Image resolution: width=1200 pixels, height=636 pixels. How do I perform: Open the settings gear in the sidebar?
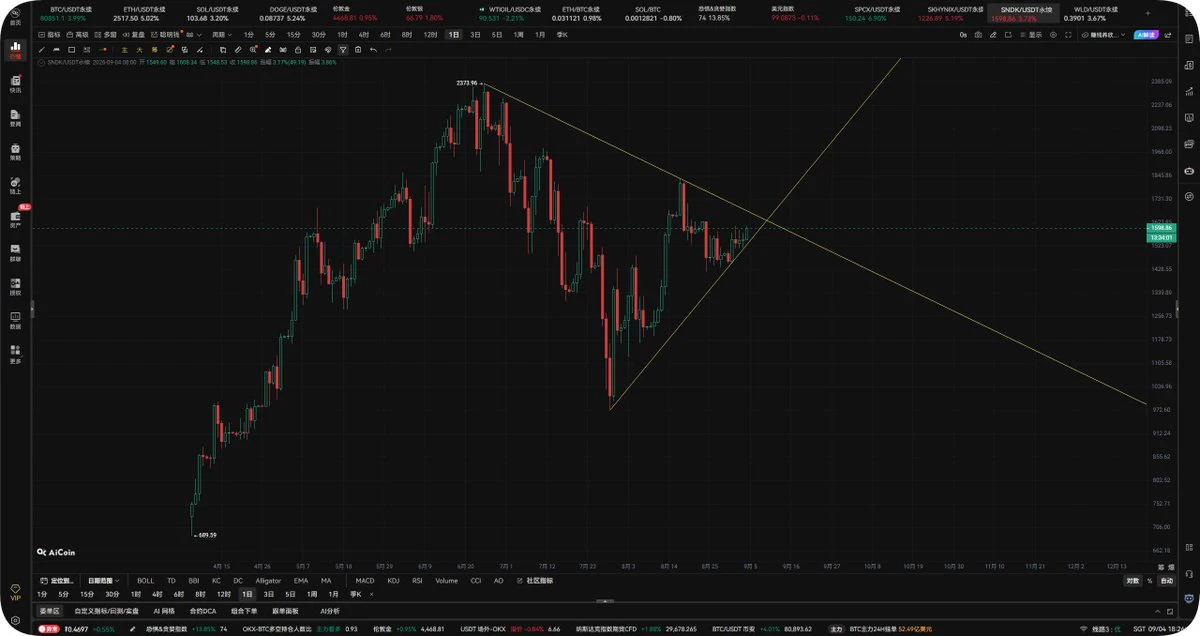(x=15, y=620)
